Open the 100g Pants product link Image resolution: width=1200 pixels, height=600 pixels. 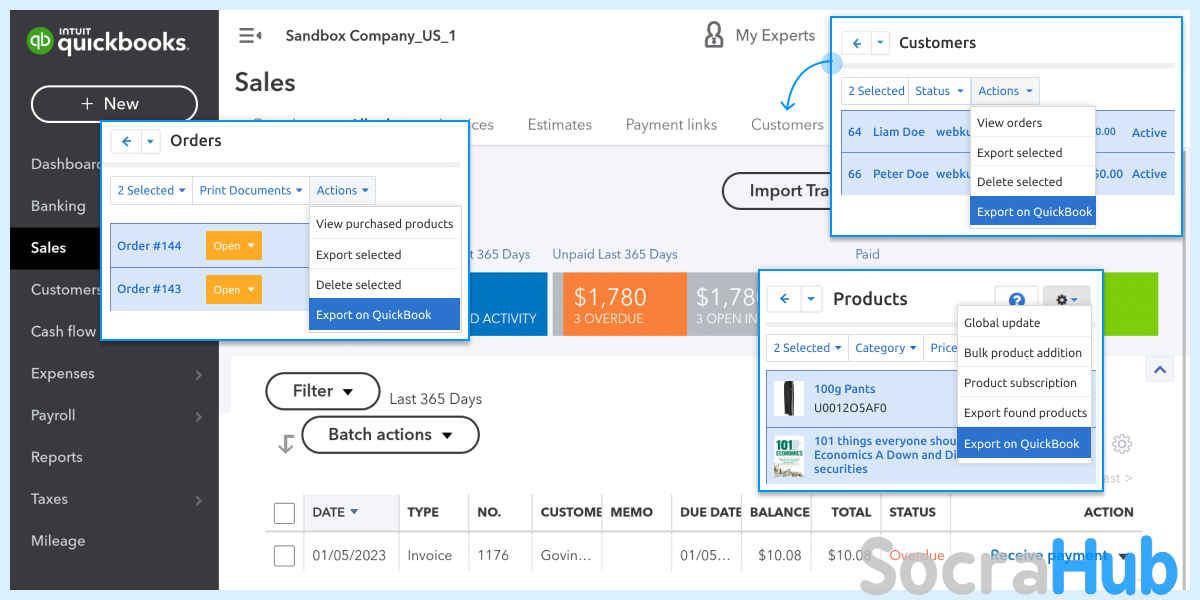point(844,389)
